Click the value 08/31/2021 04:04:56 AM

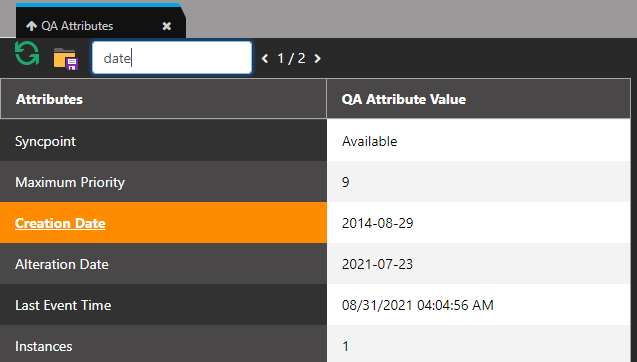479,305
